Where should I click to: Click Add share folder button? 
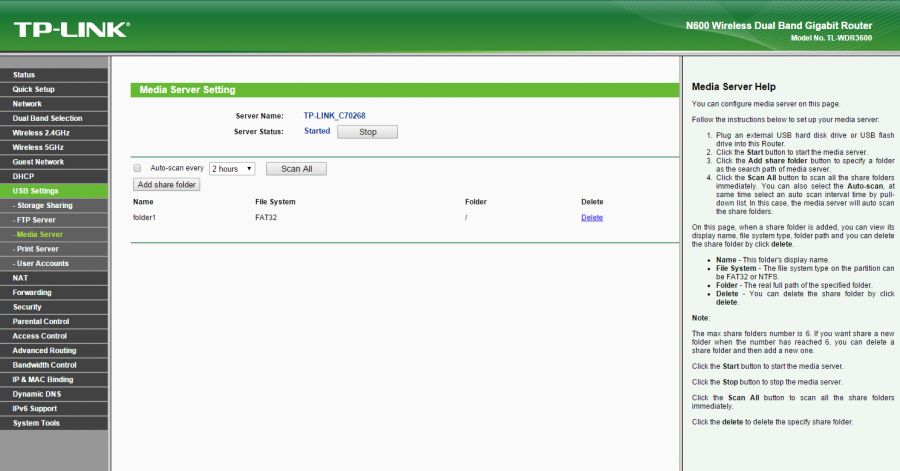tap(167, 185)
